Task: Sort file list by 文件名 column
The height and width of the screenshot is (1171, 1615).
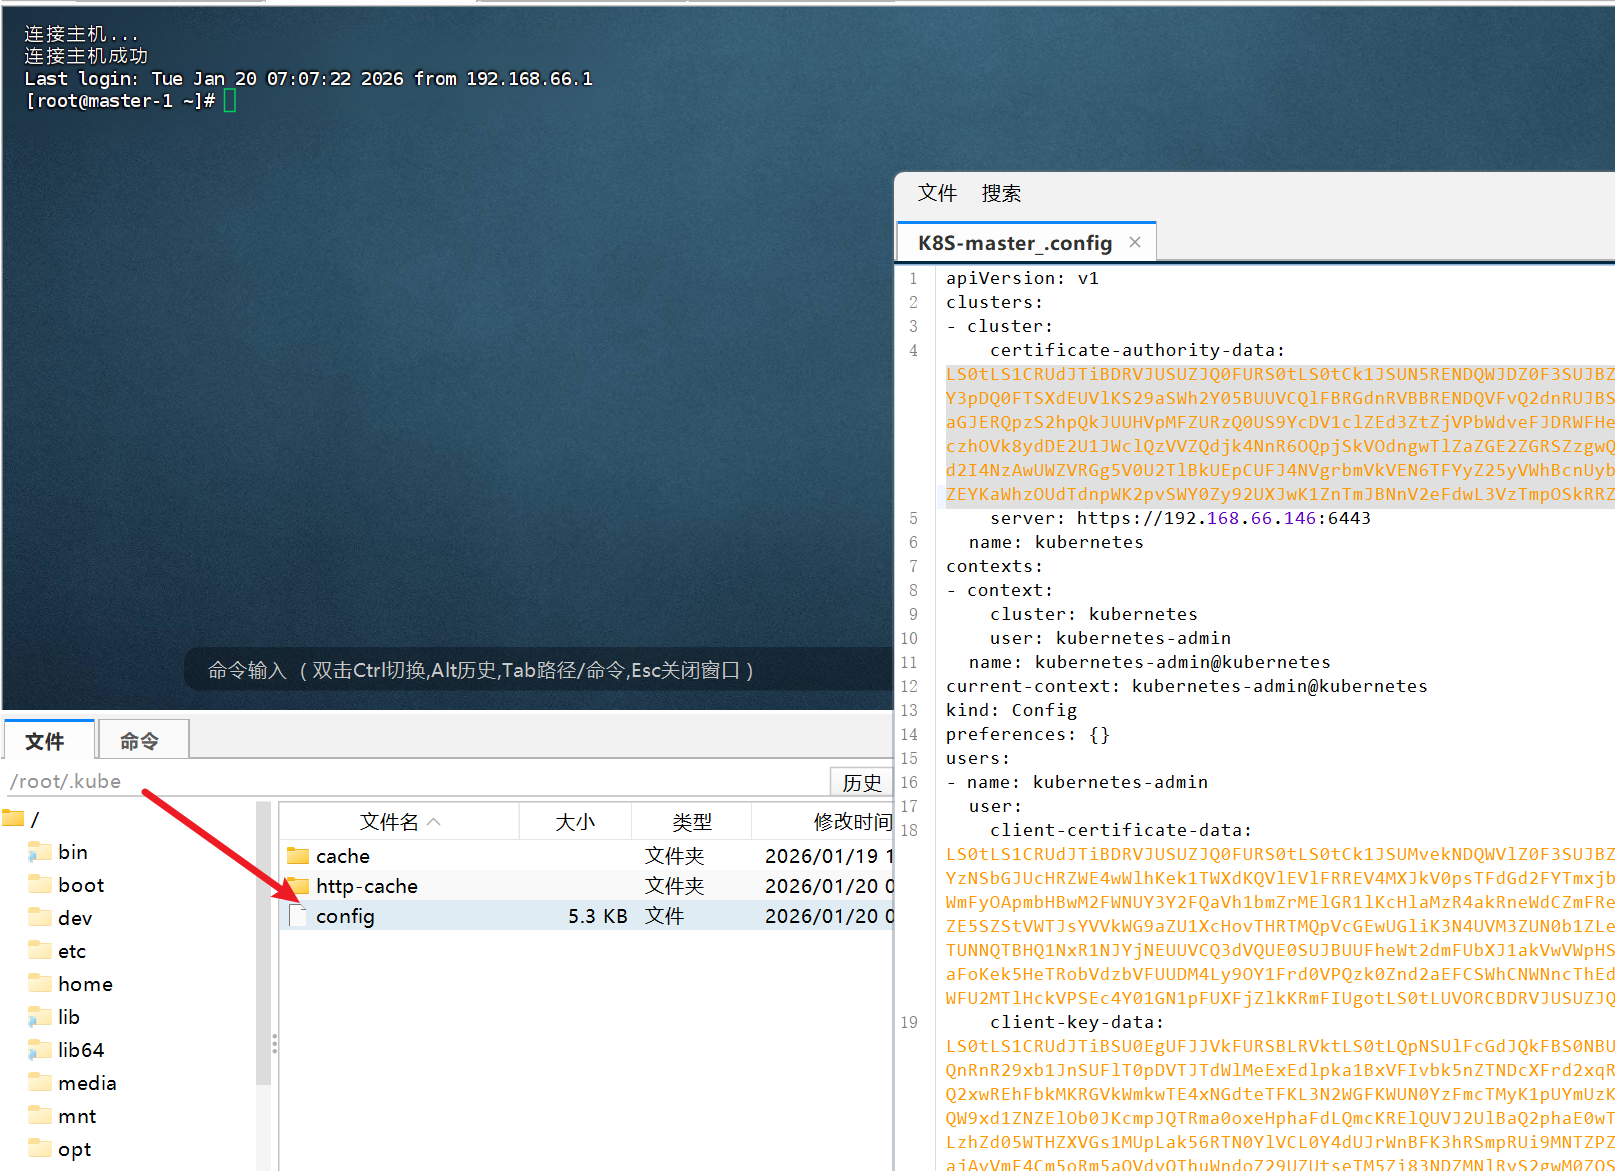Action: pyautogui.click(x=390, y=822)
